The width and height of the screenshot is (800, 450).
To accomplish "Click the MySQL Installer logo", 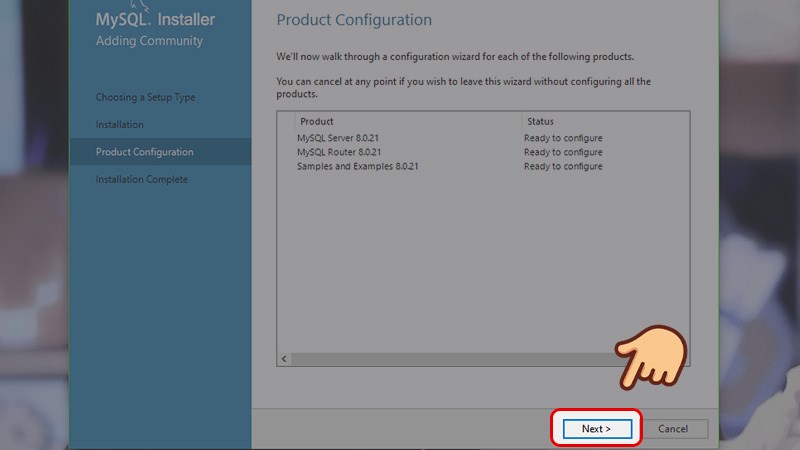I will pyautogui.click(x=155, y=19).
